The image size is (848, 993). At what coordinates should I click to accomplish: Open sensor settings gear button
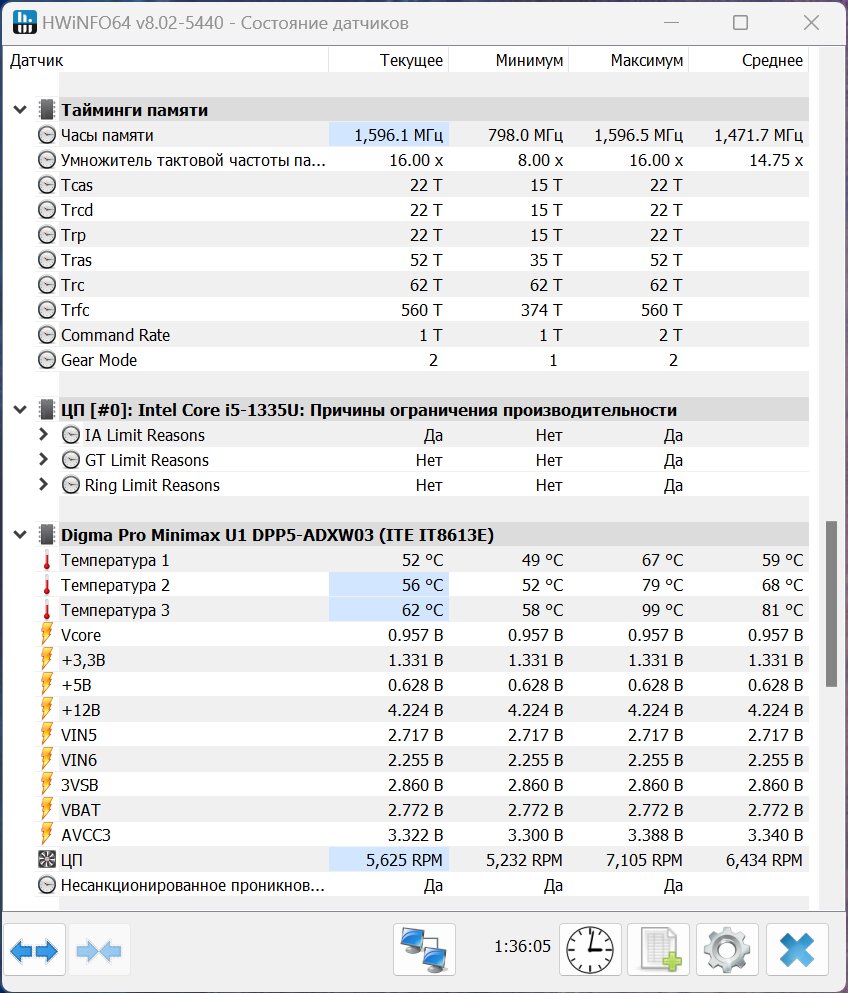tap(728, 949)
